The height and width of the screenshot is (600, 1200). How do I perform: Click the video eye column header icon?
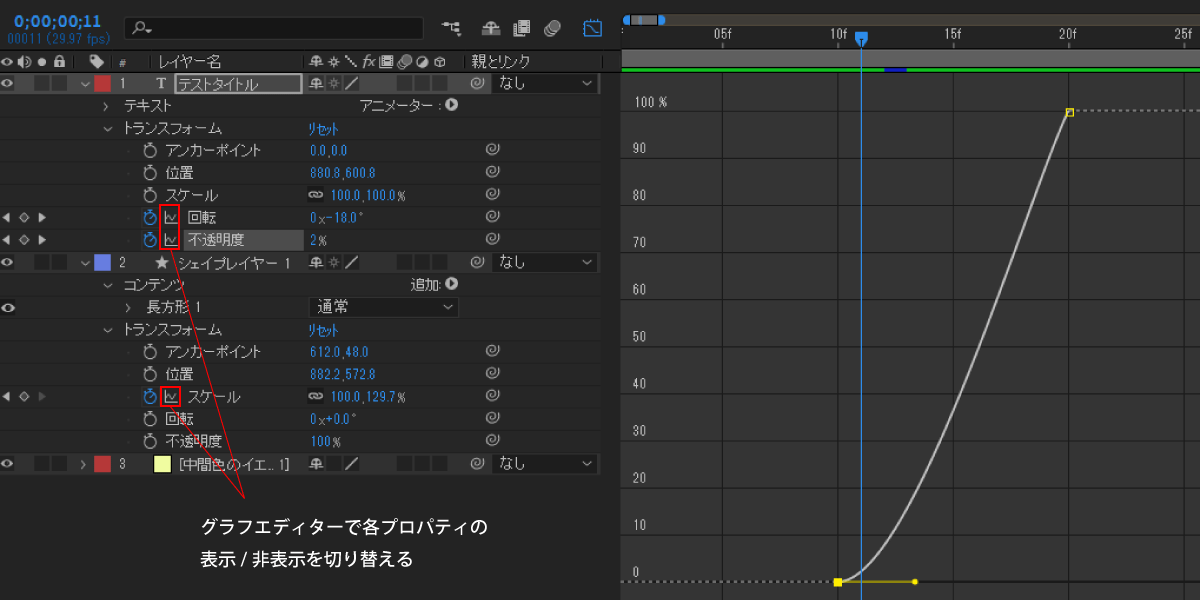click(x=8, y=62)
